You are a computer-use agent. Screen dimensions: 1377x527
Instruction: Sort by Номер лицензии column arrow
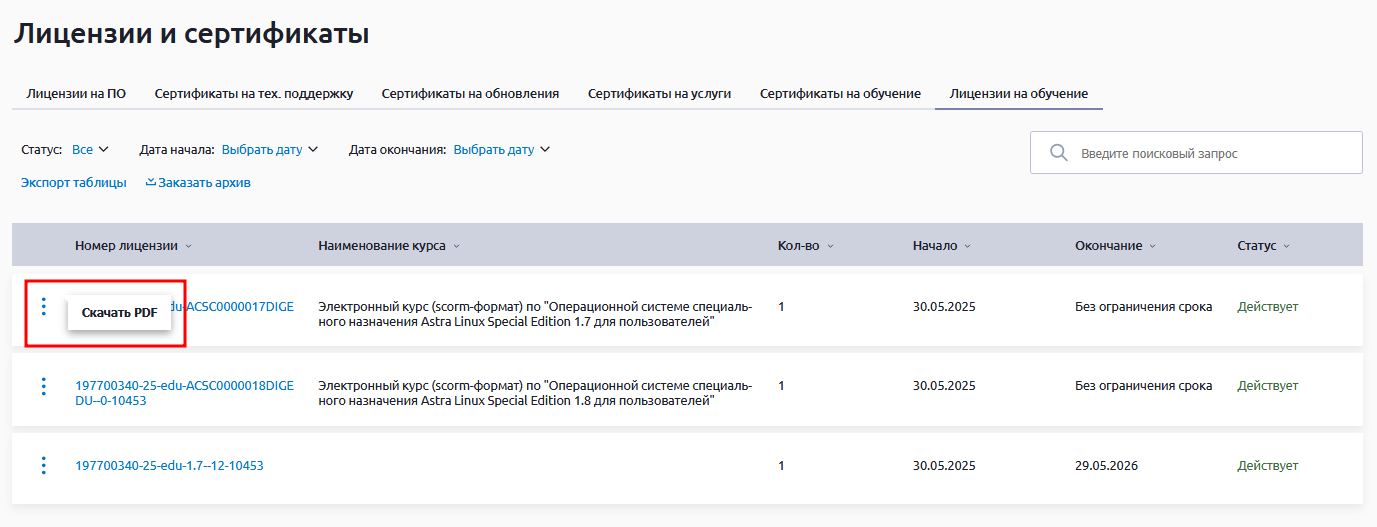pos(189,246)
